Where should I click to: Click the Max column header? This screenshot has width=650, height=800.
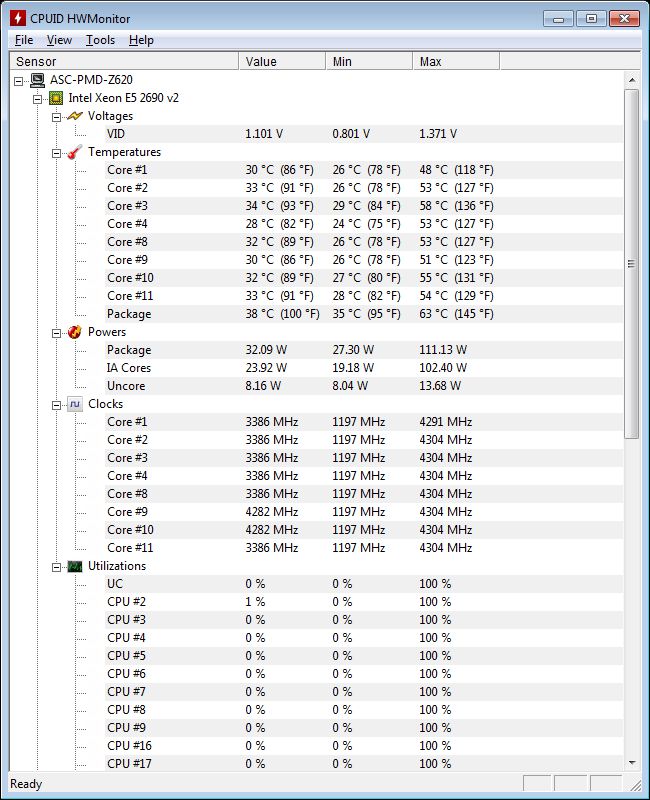click(456, 61)
